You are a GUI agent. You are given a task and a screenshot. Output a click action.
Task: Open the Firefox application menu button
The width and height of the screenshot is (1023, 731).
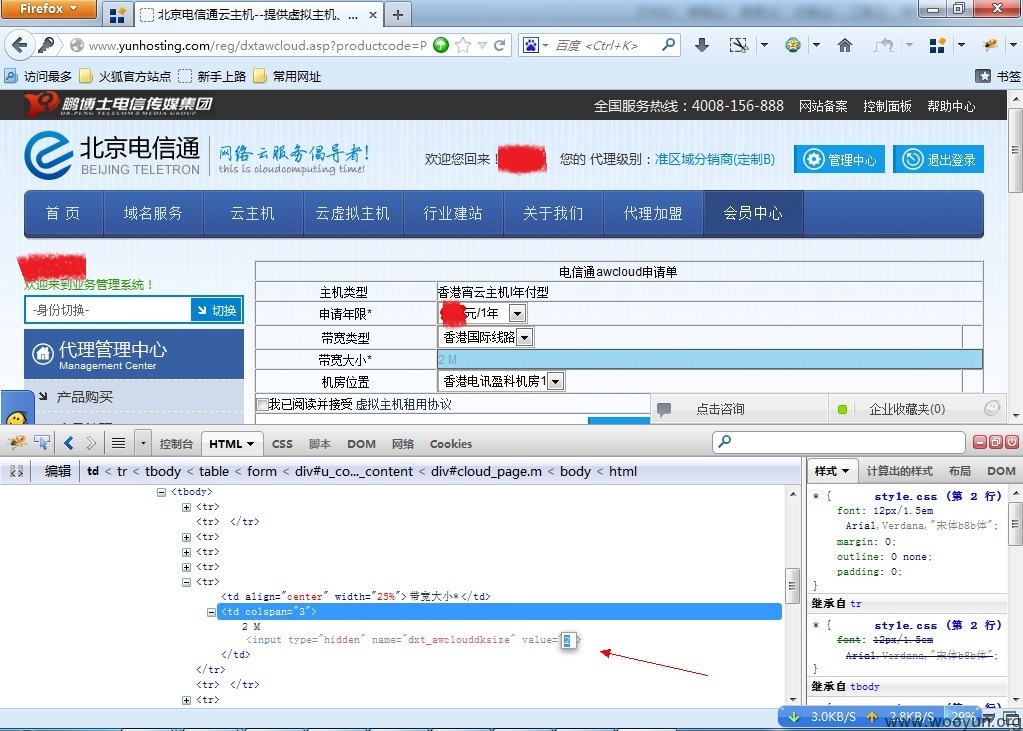point(48,9)
